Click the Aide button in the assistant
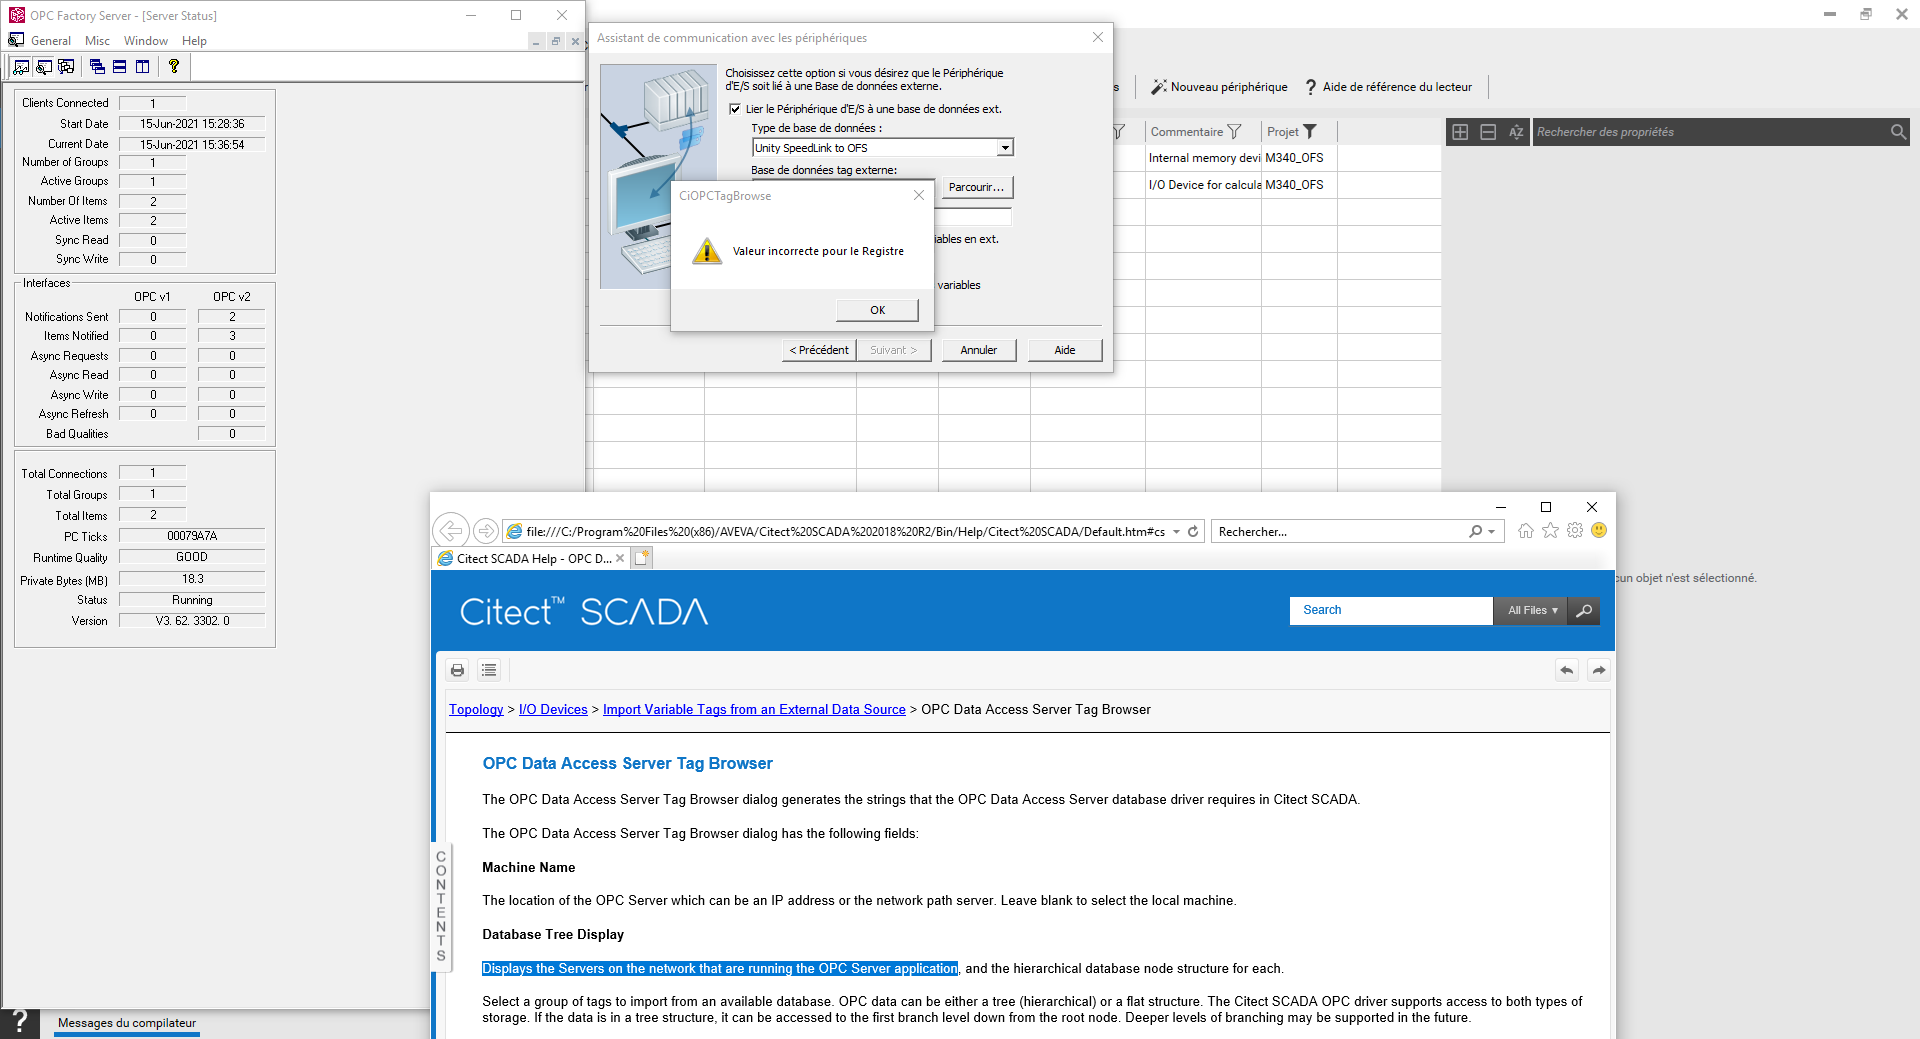This screenshot has height=1039, width=1920. 1065,350
